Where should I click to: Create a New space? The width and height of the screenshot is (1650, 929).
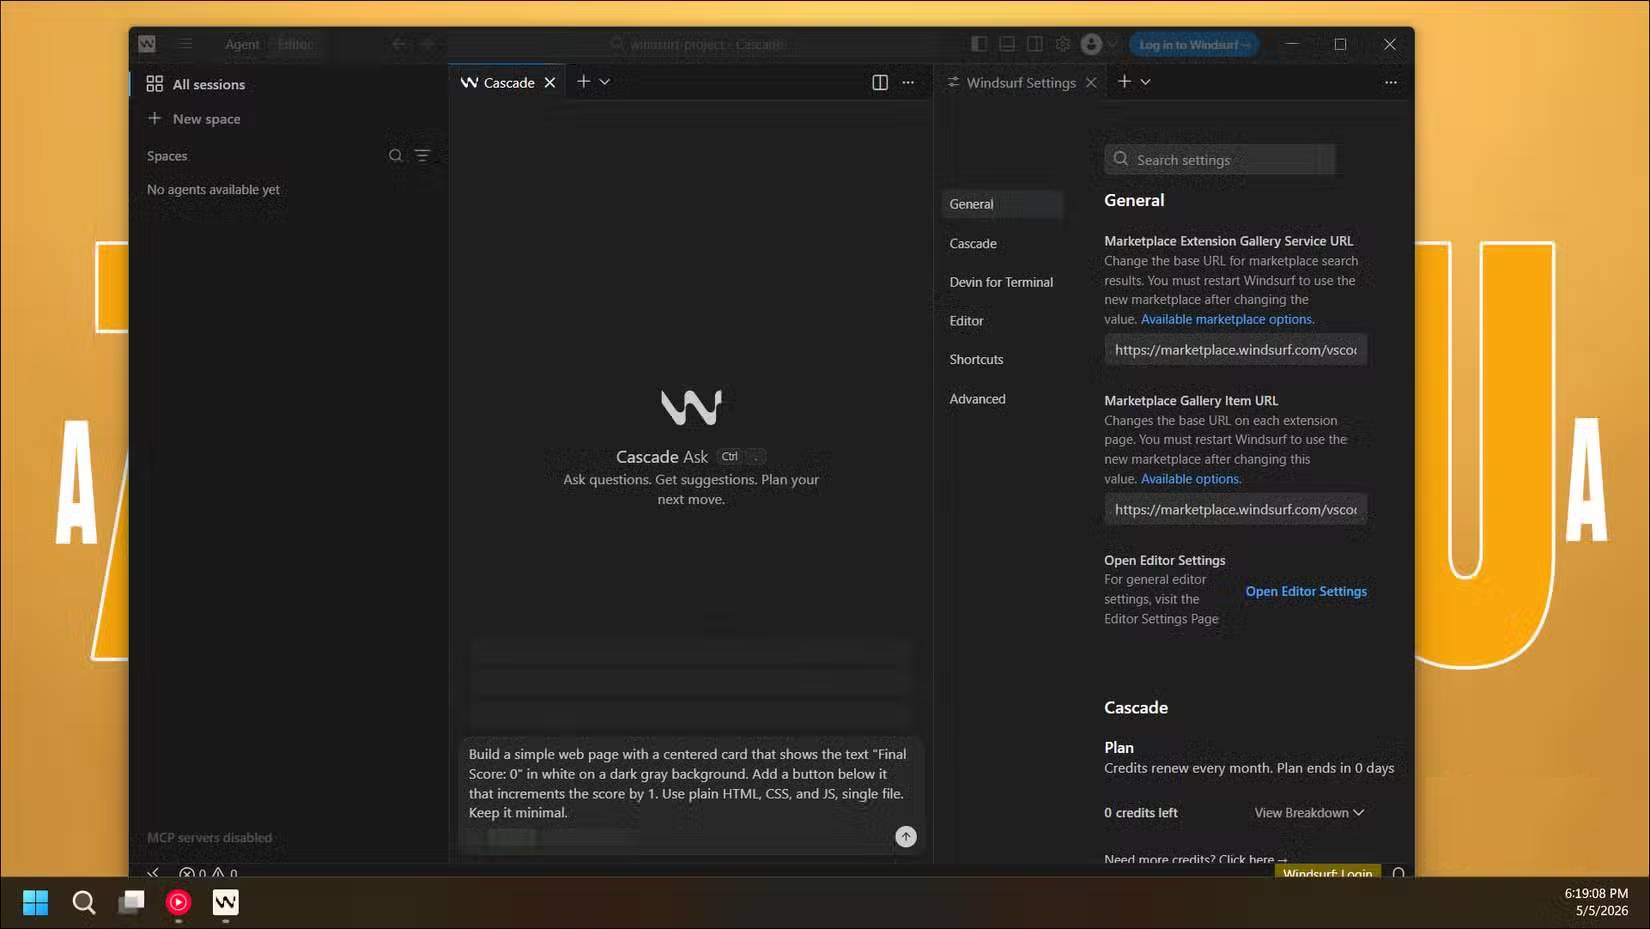pyautogui.click(x=194, y=119)
